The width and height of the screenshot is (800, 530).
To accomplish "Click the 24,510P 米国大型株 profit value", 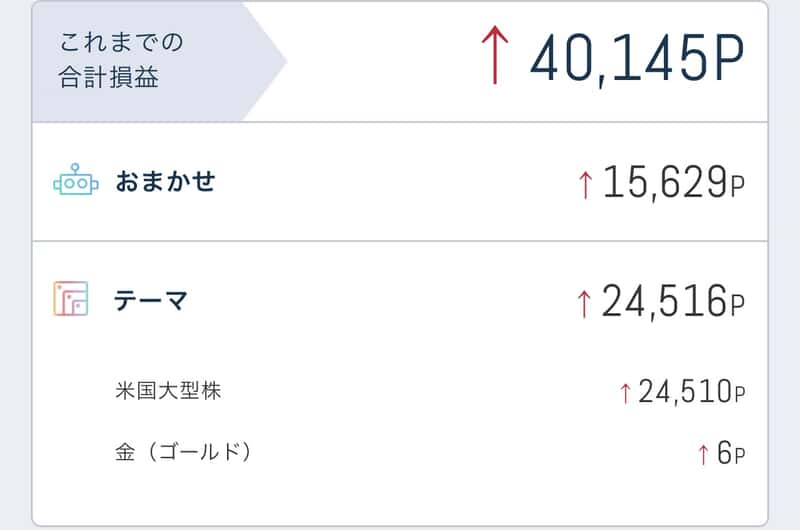I will tap(692, 392).
